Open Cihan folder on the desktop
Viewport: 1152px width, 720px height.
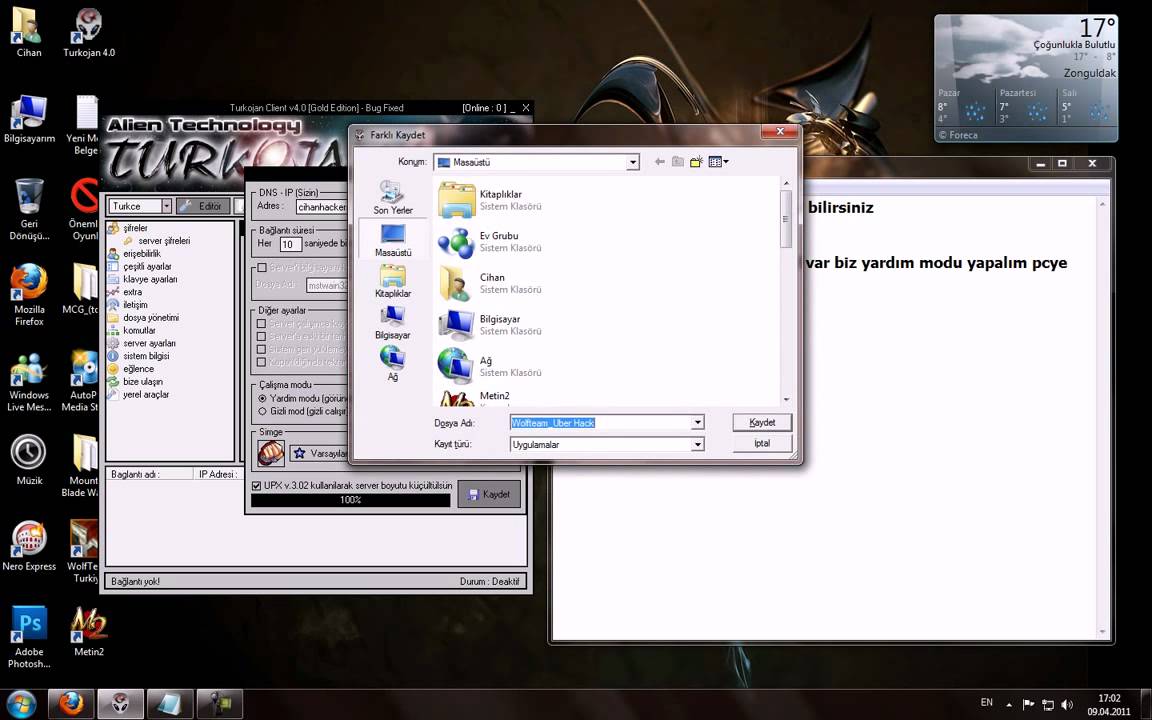pos(29,32)
